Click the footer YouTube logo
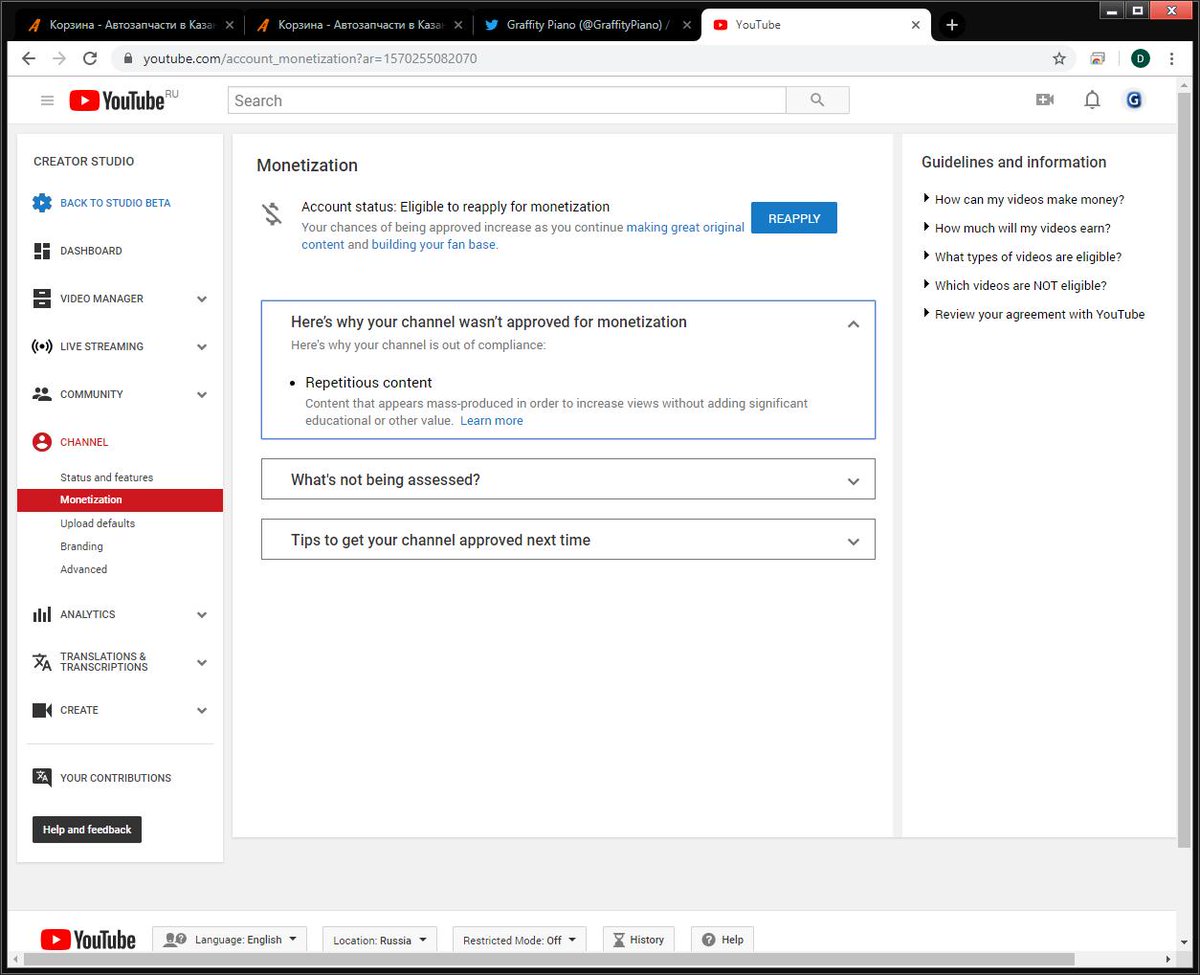The height and width of the screenshot is (975, 1200). tap(88, 940)
